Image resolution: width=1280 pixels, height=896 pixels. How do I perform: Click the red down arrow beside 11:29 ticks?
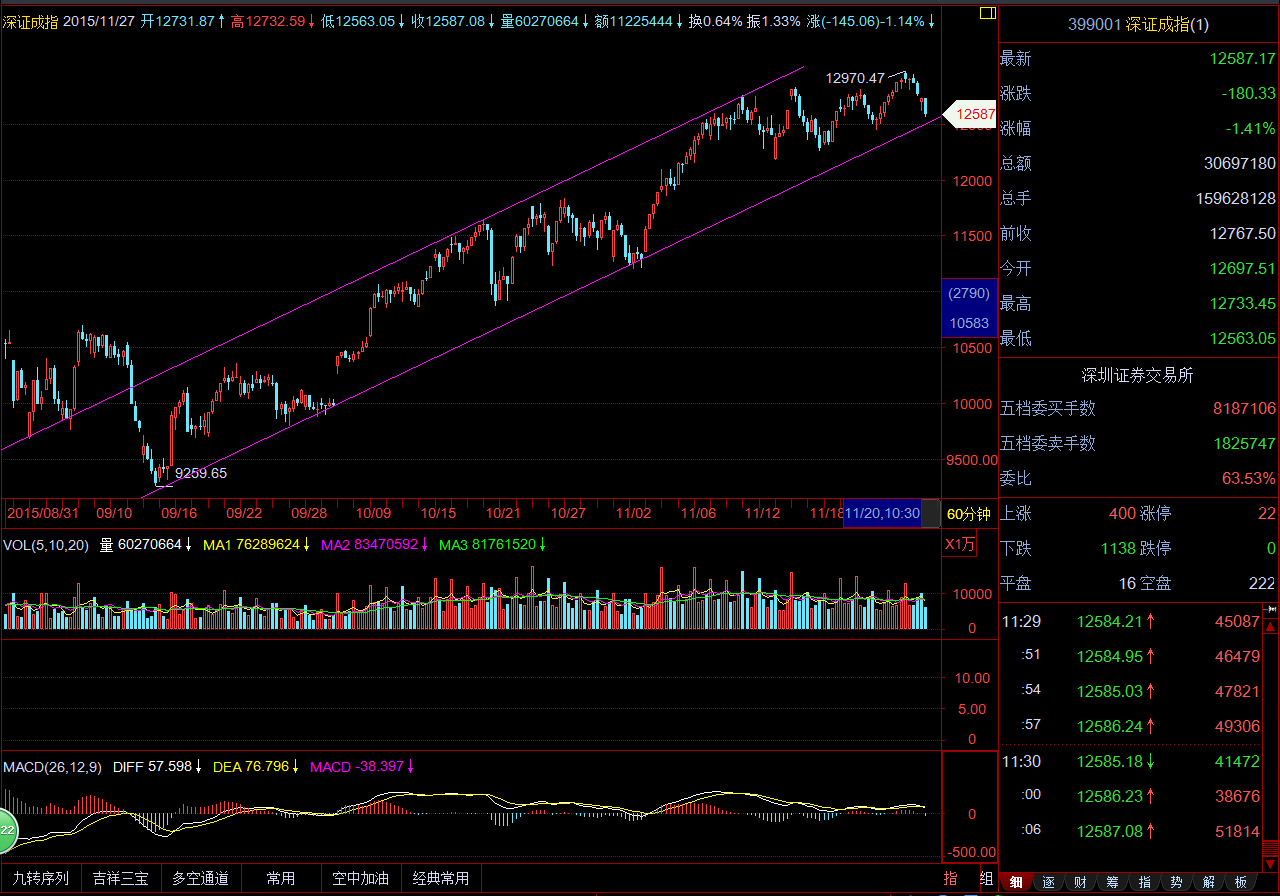[x=1270, y=627]
